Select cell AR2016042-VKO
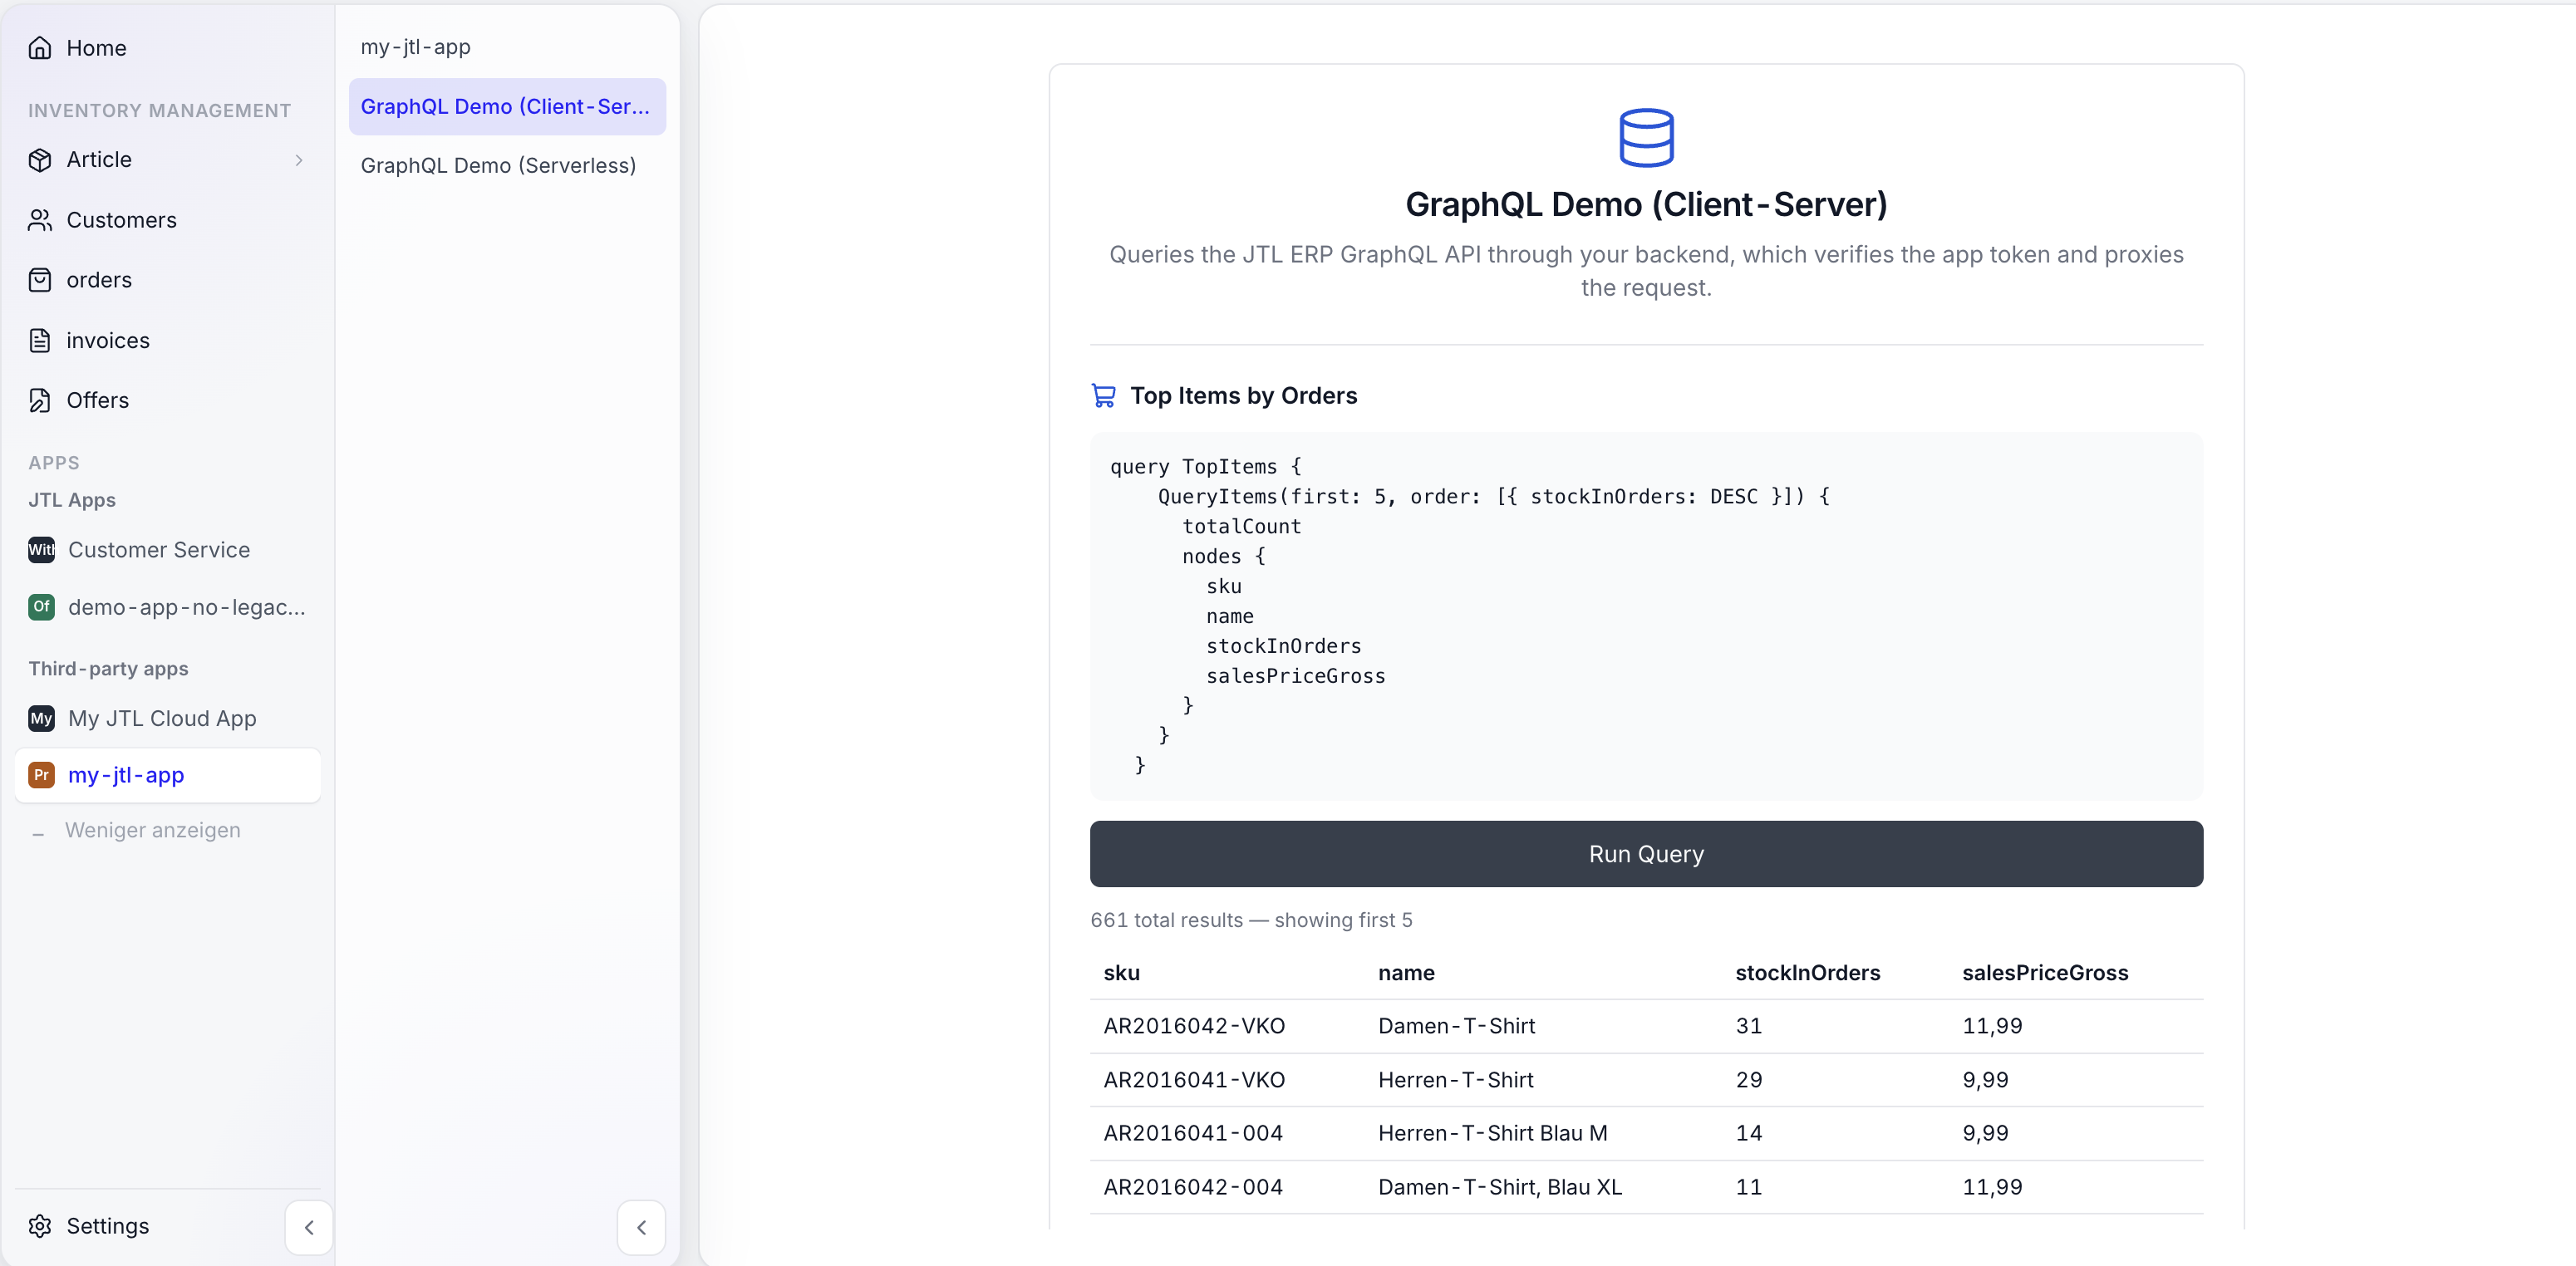Screen dimensions: 2576x1266 point(1194,1026)
